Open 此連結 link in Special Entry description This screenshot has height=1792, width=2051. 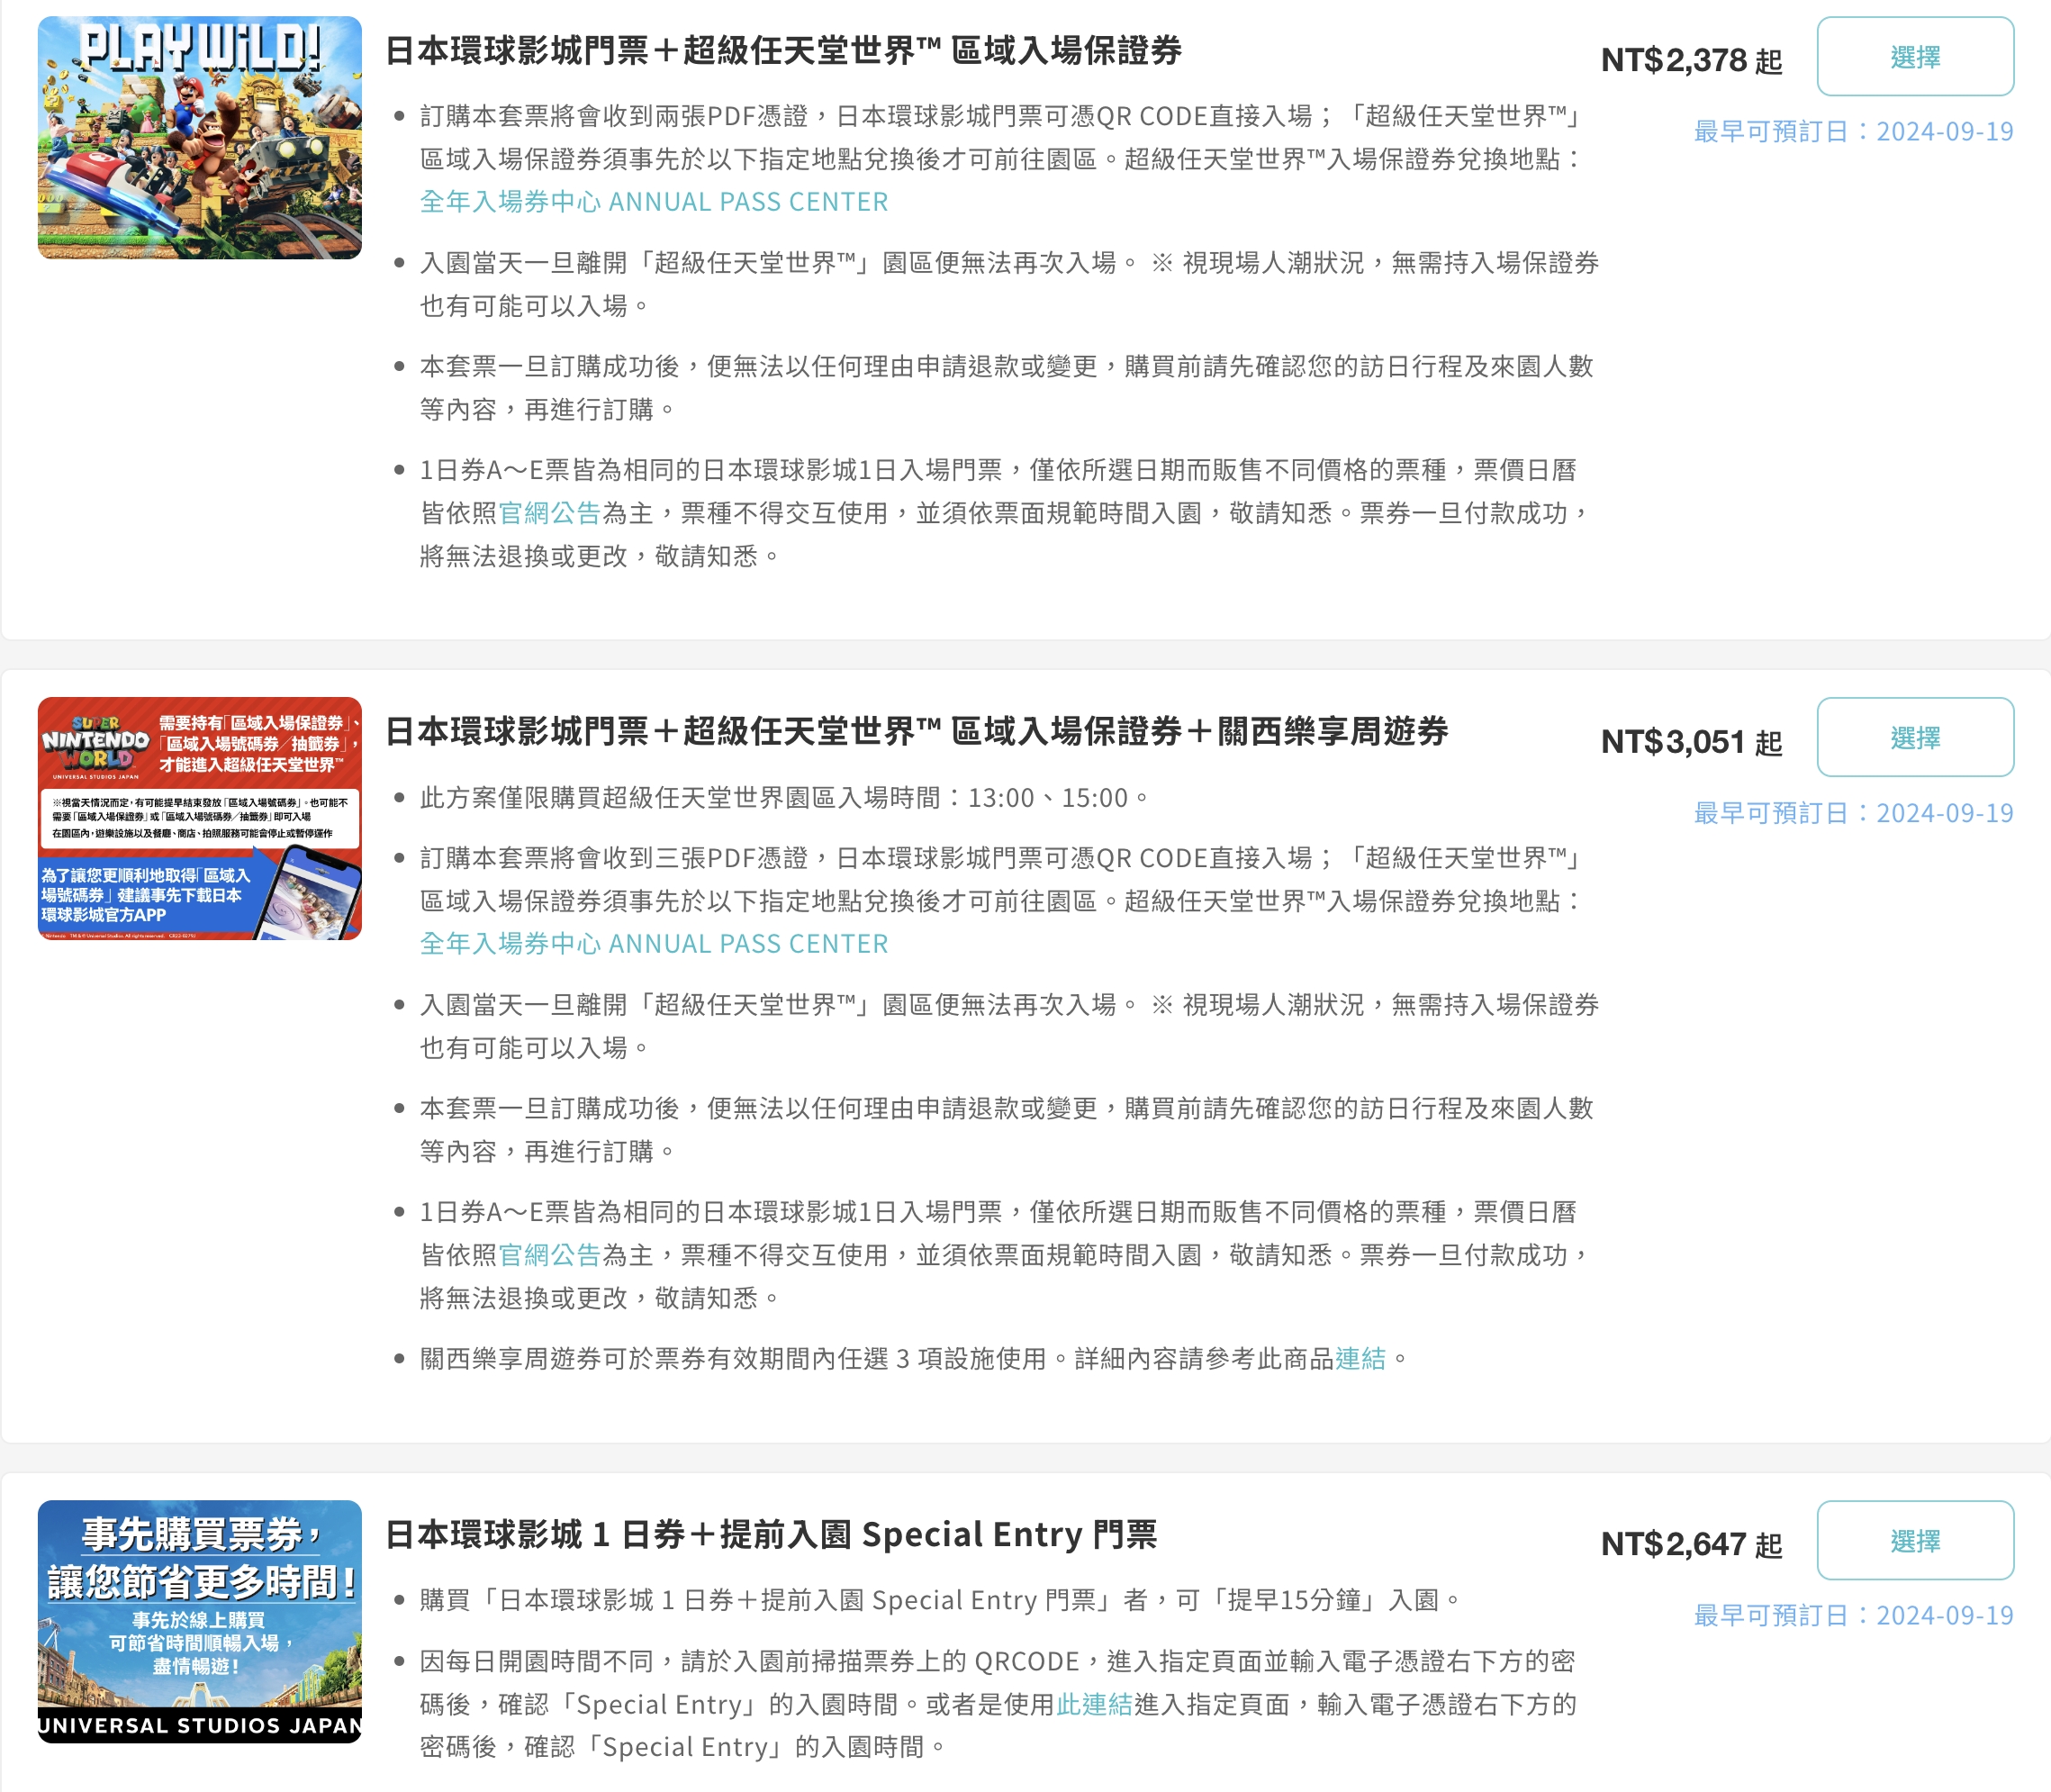coord(1094,1705)
